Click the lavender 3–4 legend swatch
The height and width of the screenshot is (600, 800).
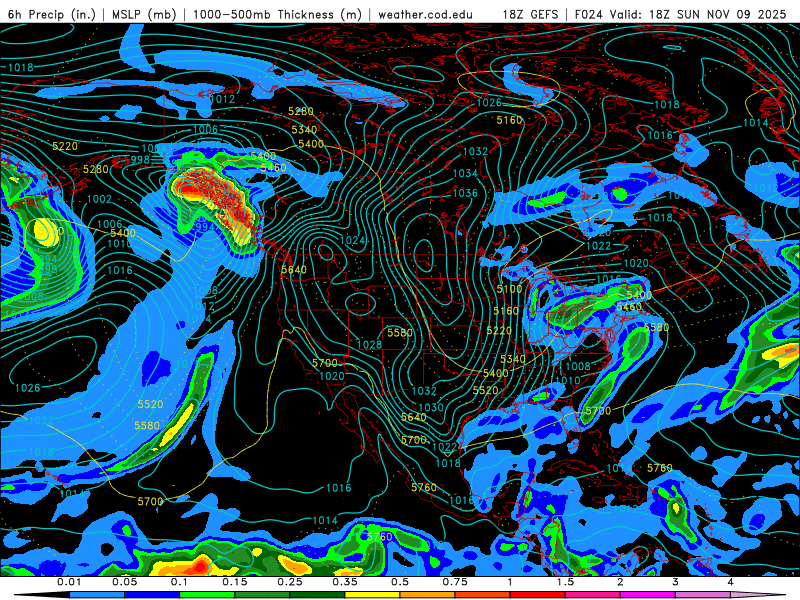tap(703, 595)
